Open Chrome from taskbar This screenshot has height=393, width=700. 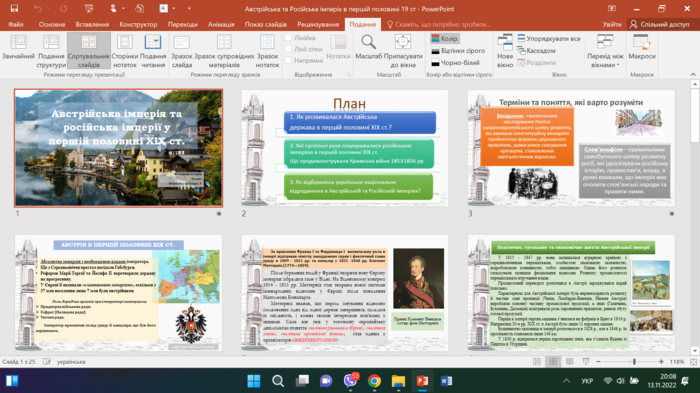(374, 381)
